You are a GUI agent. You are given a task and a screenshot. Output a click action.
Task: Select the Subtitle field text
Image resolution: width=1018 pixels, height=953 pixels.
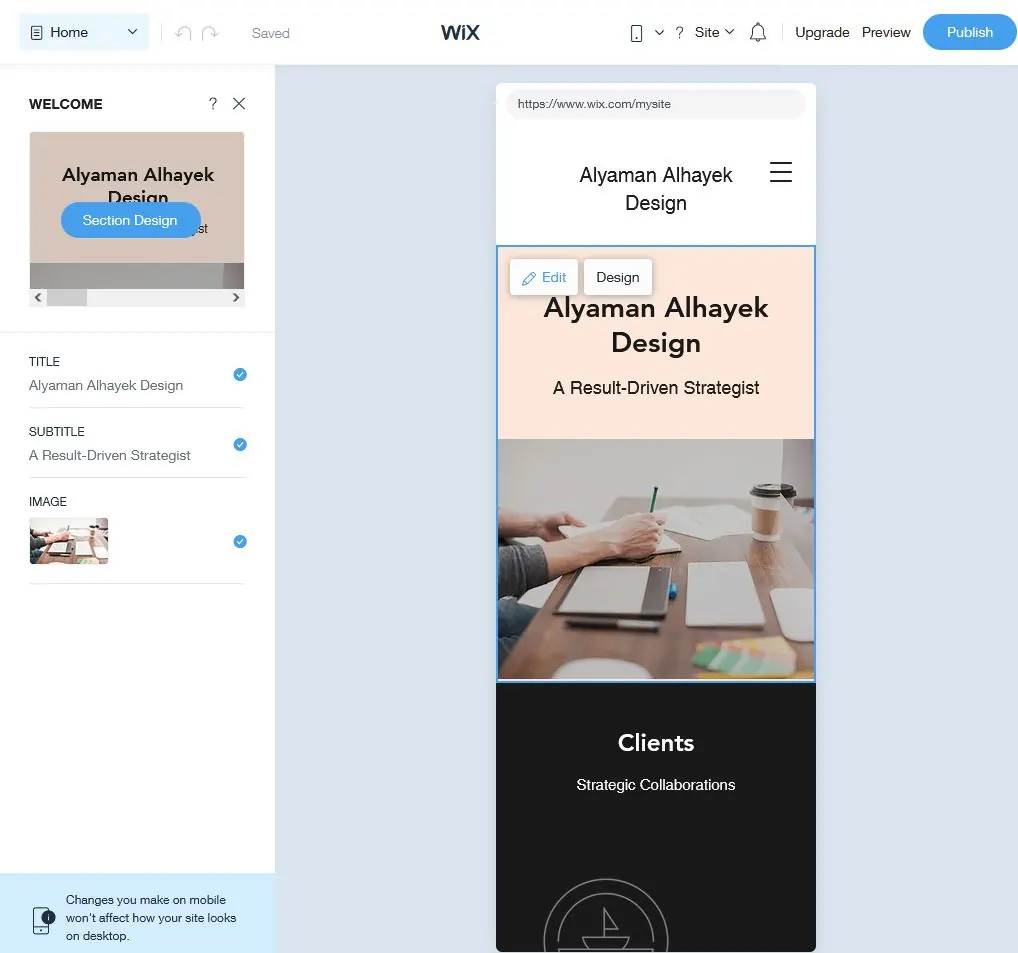pyautogui.click(x=110, y=456)
